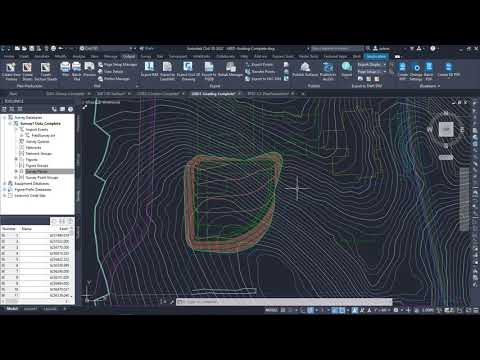Click the Easting column header in points list
The height and width of the screenshot is (360, 480).
pyautogui.click(x=64, y=229)
